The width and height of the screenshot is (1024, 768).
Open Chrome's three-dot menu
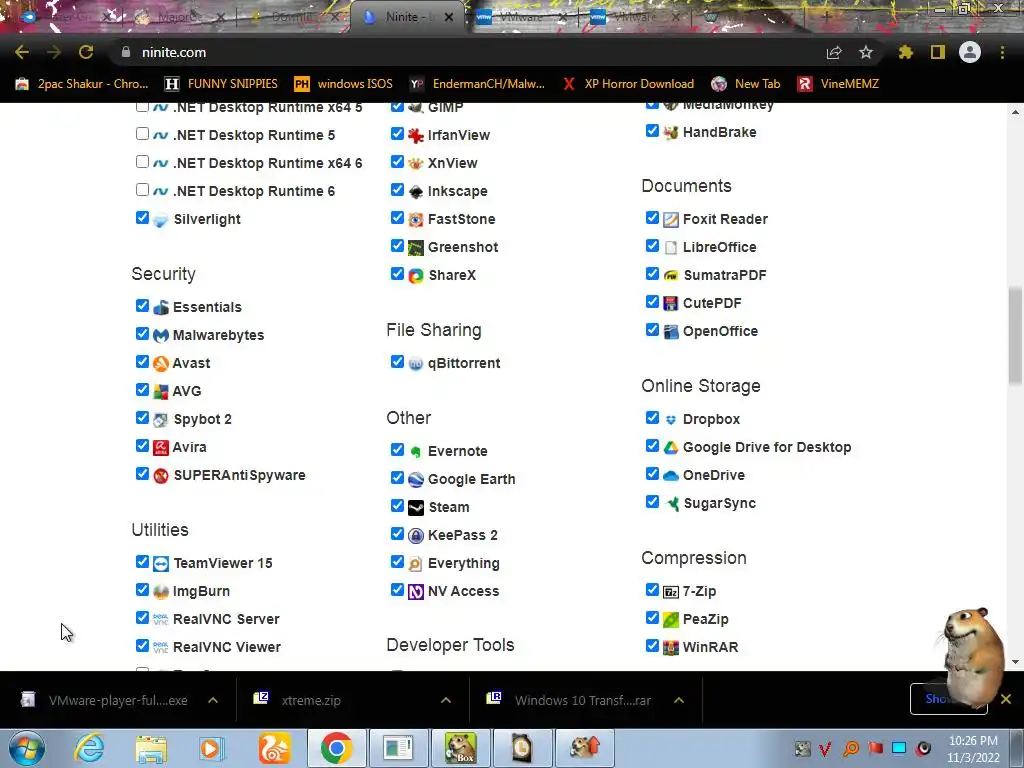click(1002, 52)
